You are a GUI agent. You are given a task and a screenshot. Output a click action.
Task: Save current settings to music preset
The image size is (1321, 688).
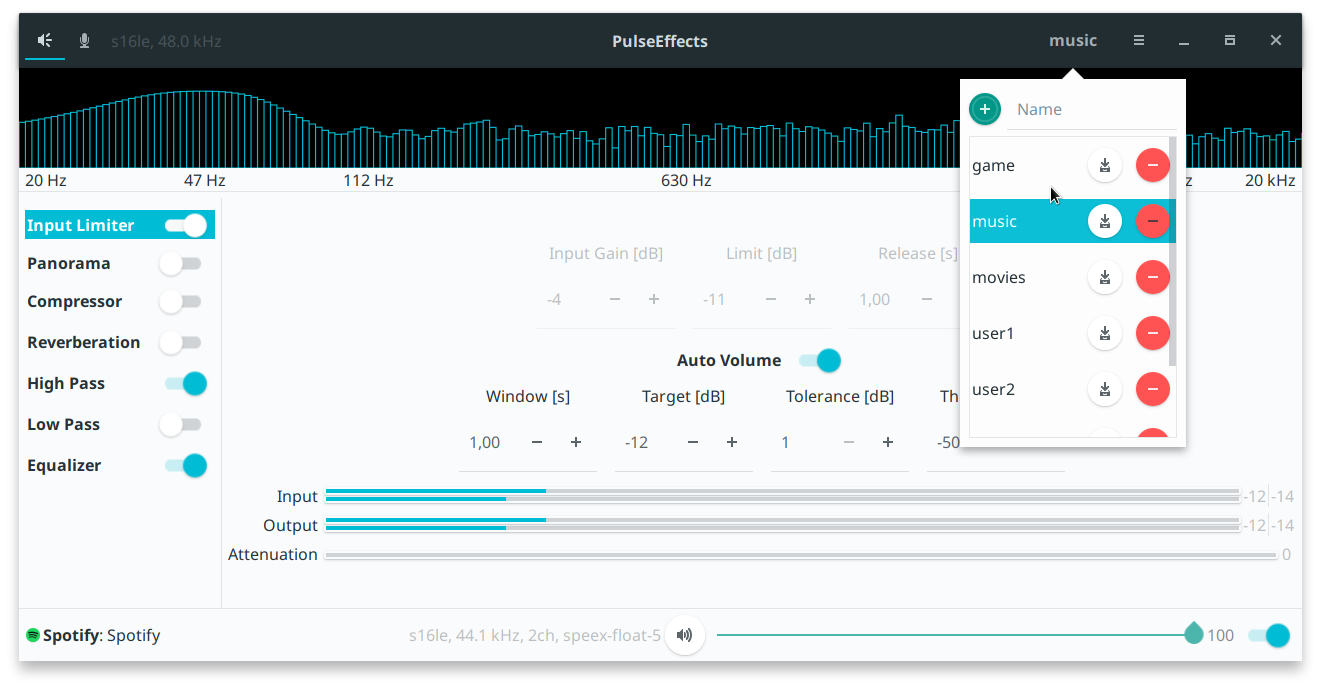pyautogui.click(x=1105, y=221)
